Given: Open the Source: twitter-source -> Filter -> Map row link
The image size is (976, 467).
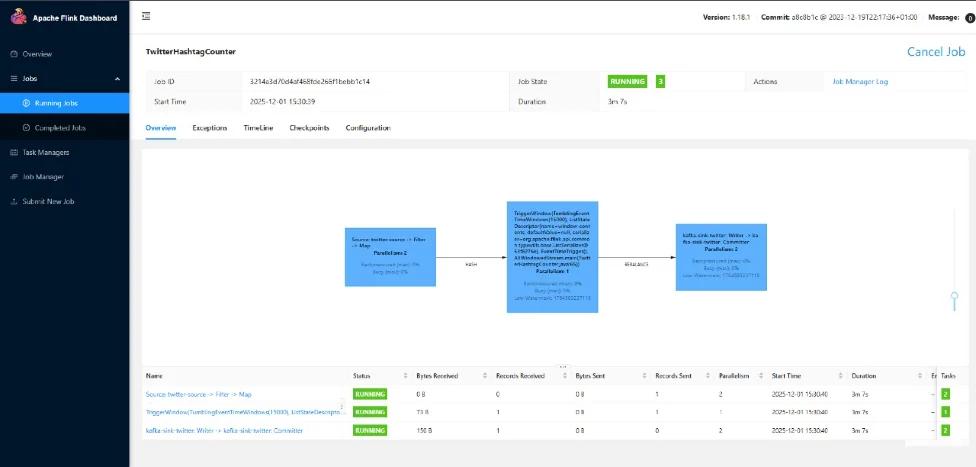Looking at the screenshot, I should coord(199,394).
